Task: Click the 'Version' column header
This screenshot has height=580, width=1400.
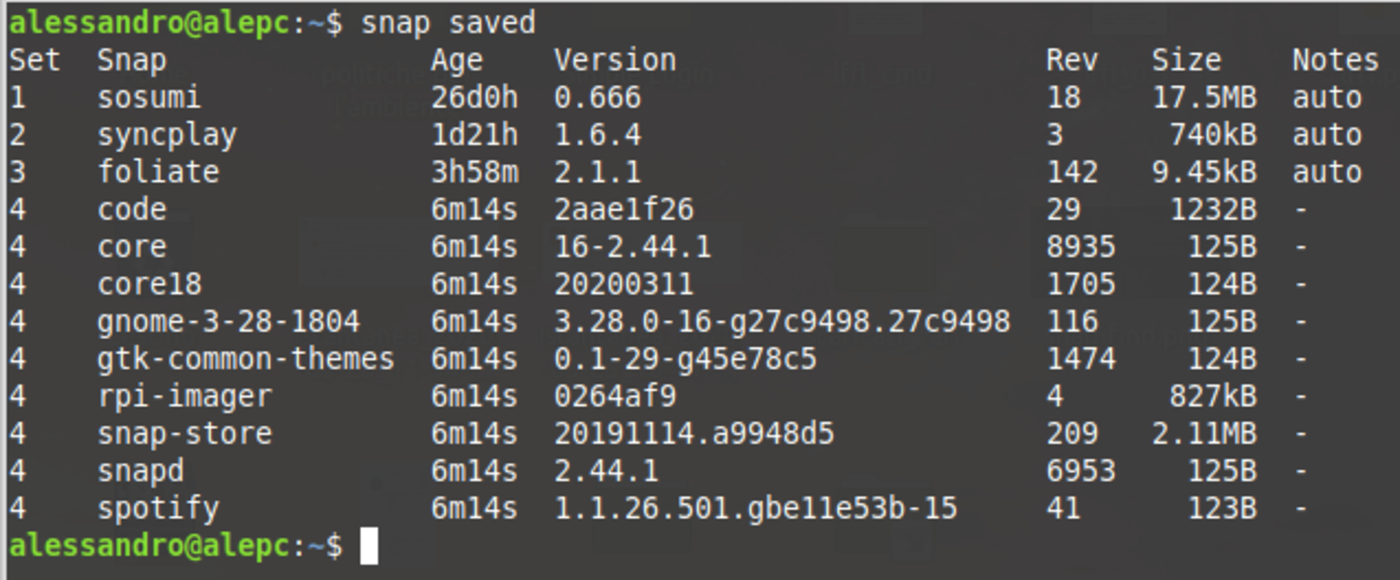Action: (615, 60)
